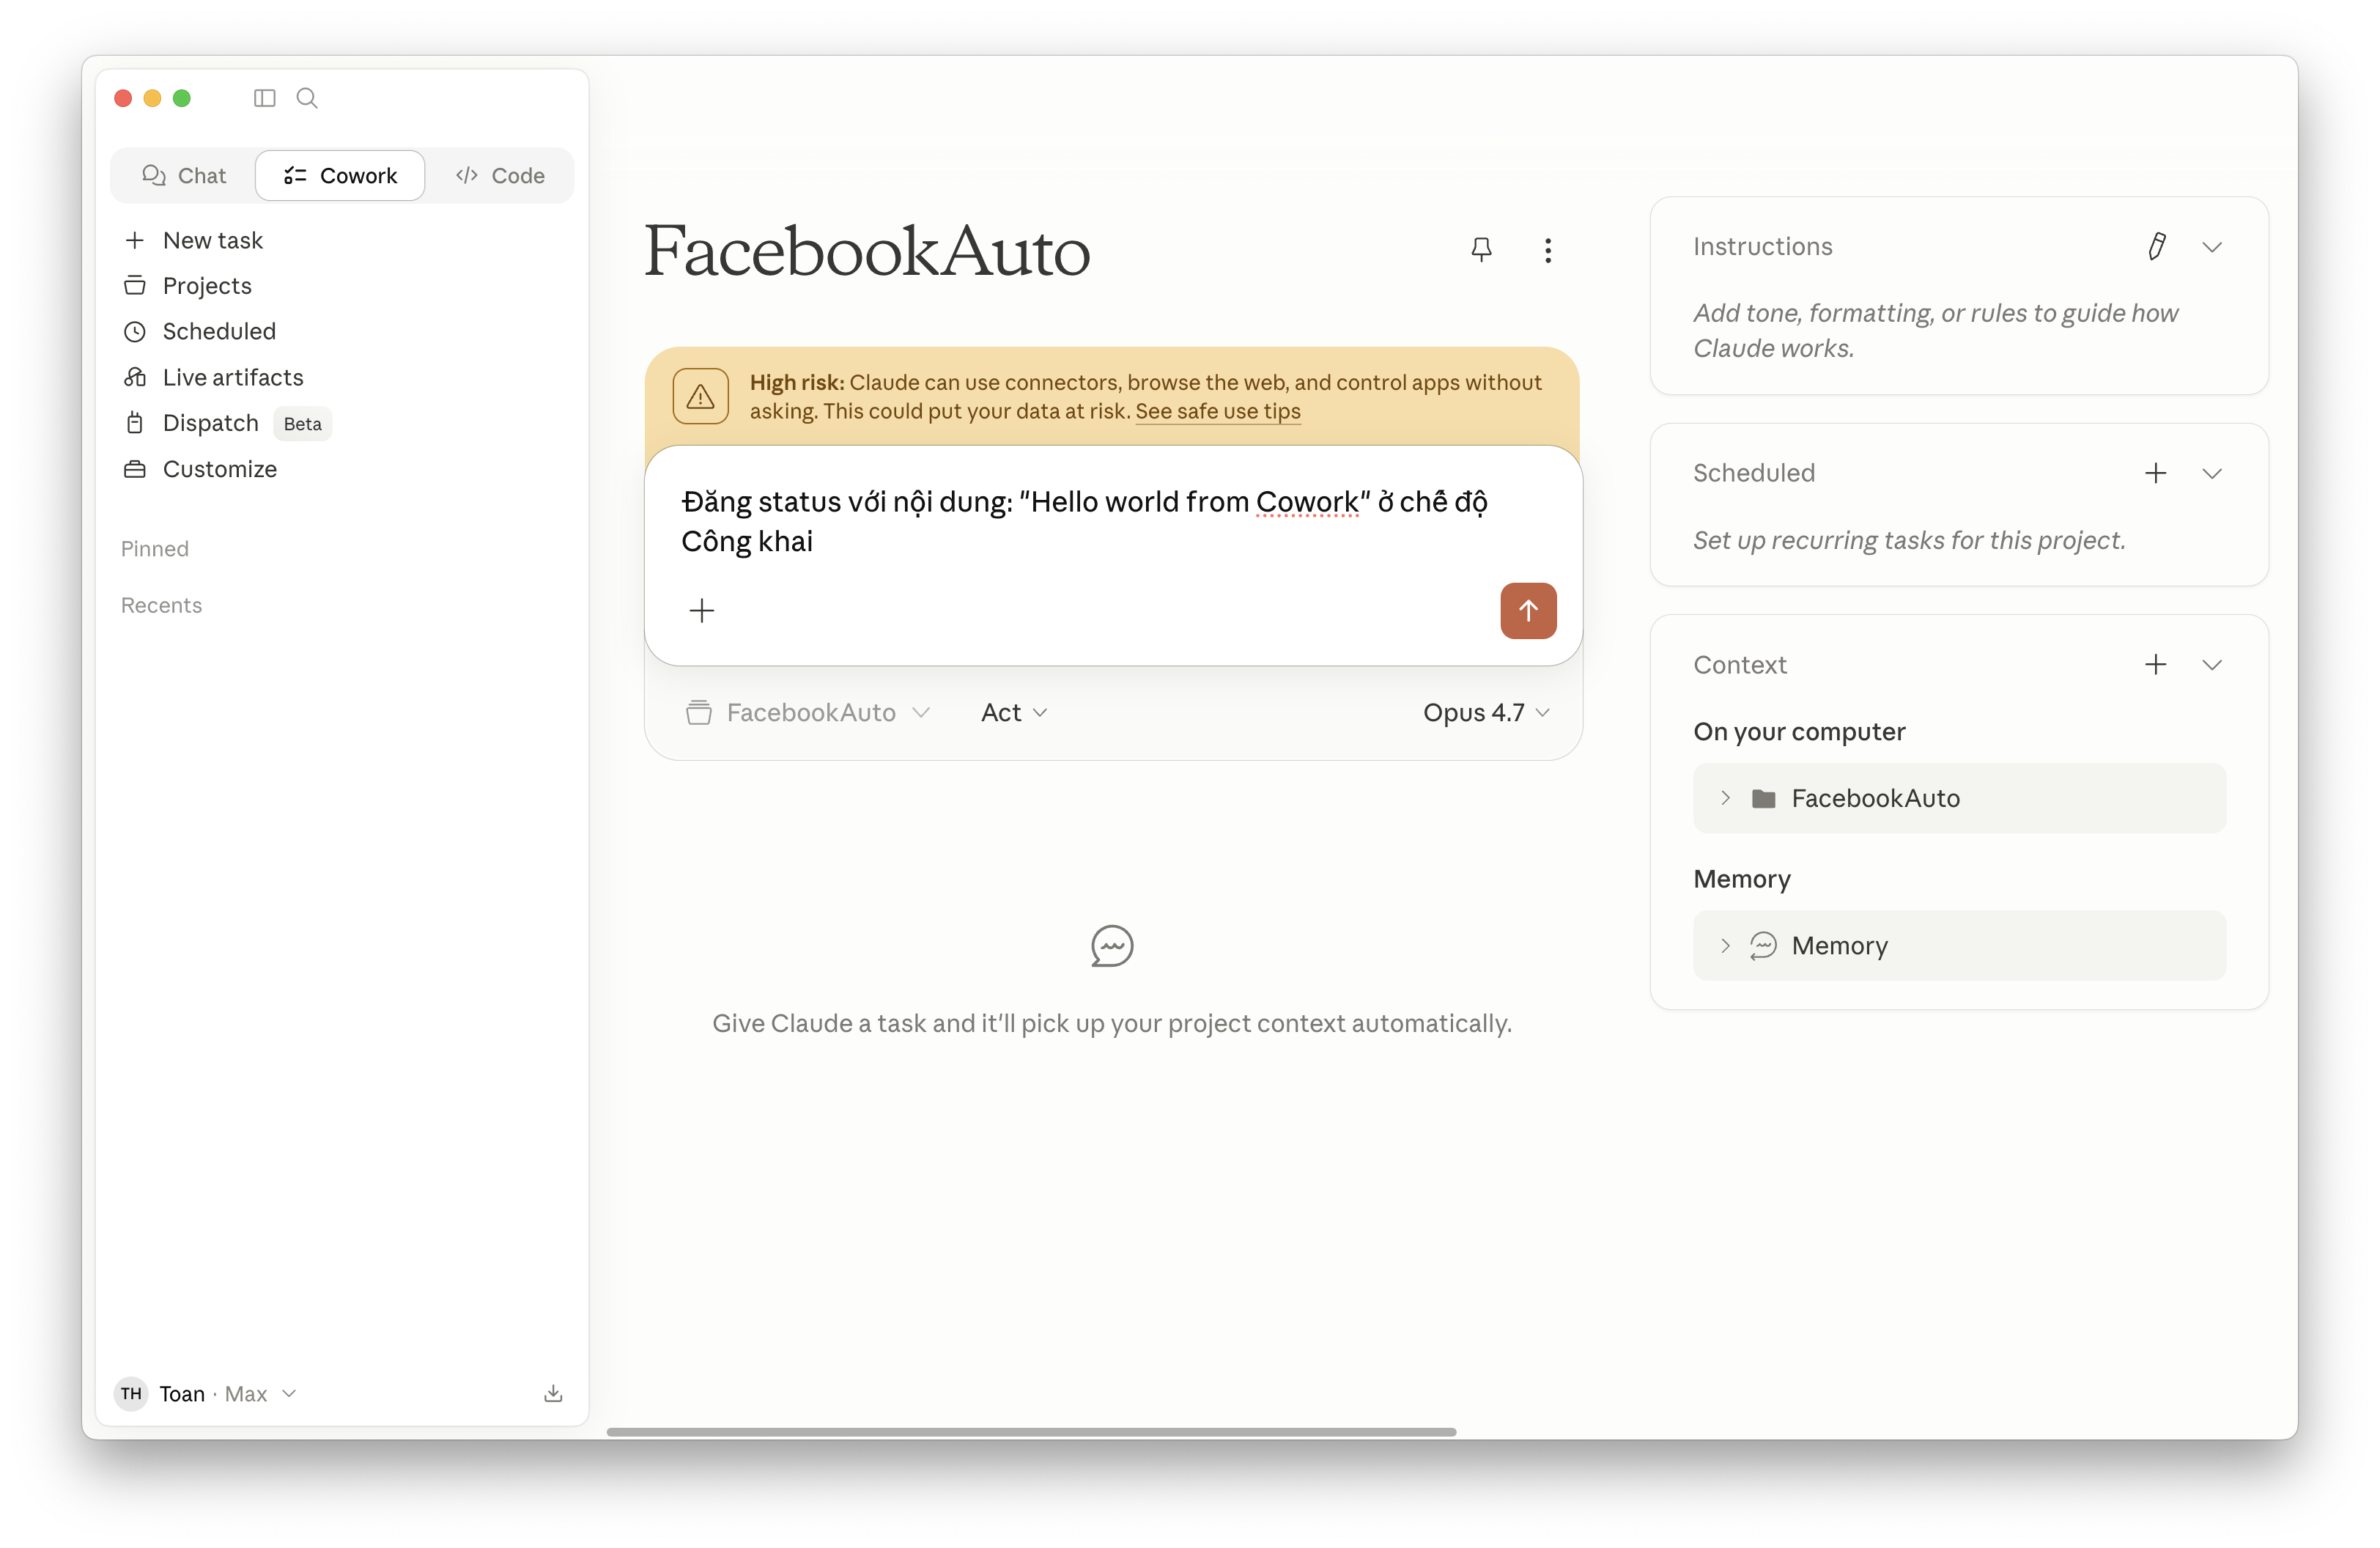Viewport: 2380px width, 1548px height.
Task: Click the "On your computer" heading
Action: pos(1799,732)
